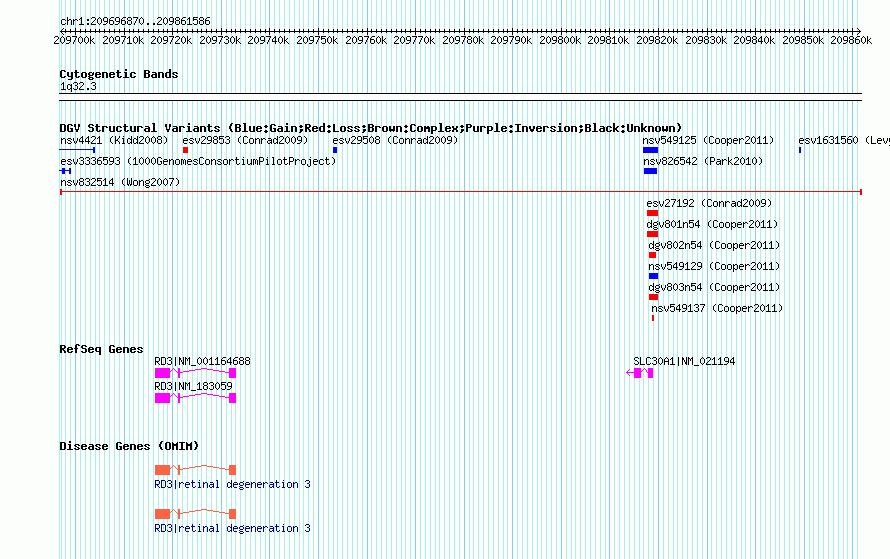
Task: Click the RefSeq Genes track title
Action: click(101, 349)
